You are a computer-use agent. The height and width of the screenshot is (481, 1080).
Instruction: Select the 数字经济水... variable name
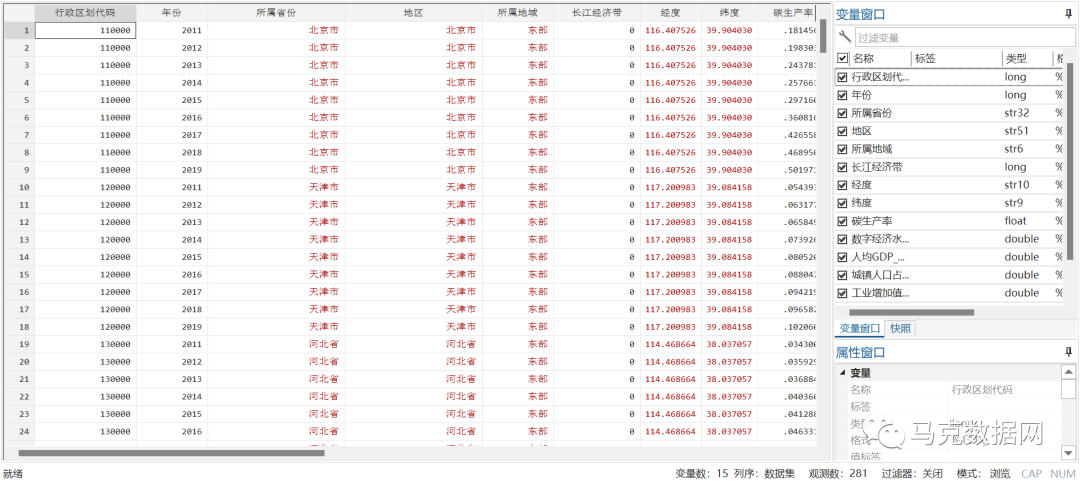click(881, 239)
